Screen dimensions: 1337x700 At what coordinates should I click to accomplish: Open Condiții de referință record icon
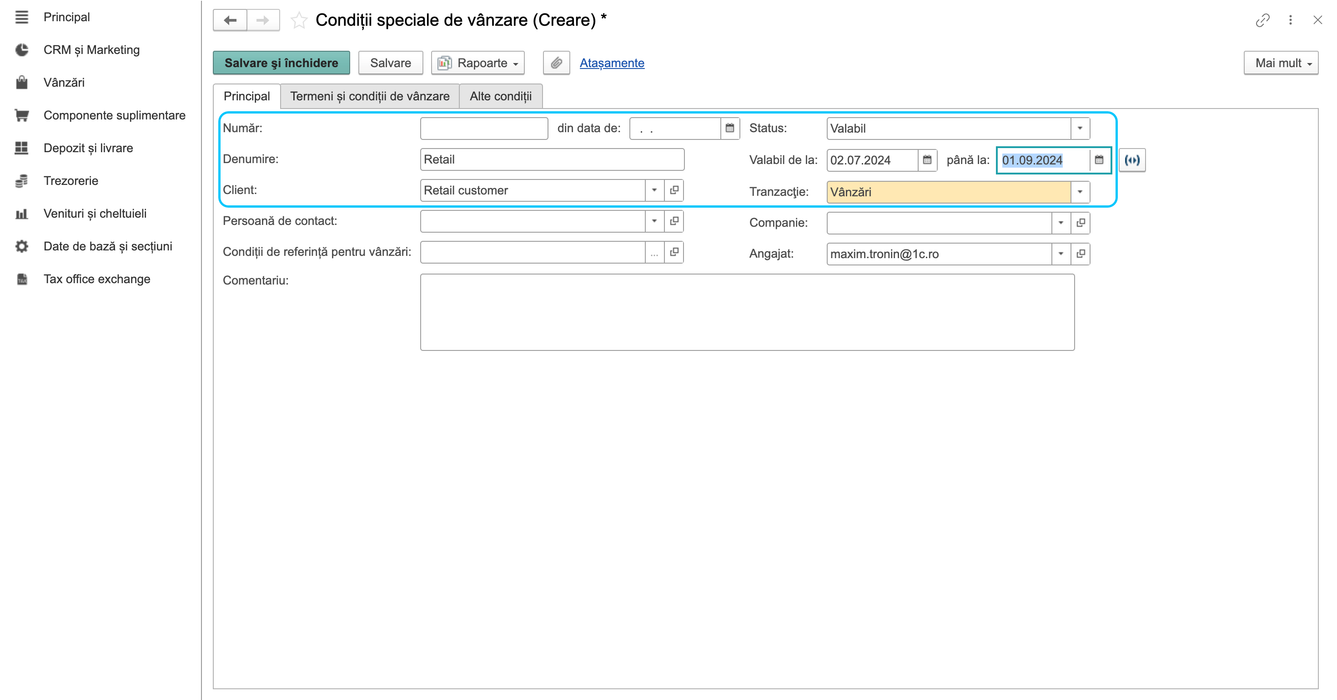click(x=674, y=253)
